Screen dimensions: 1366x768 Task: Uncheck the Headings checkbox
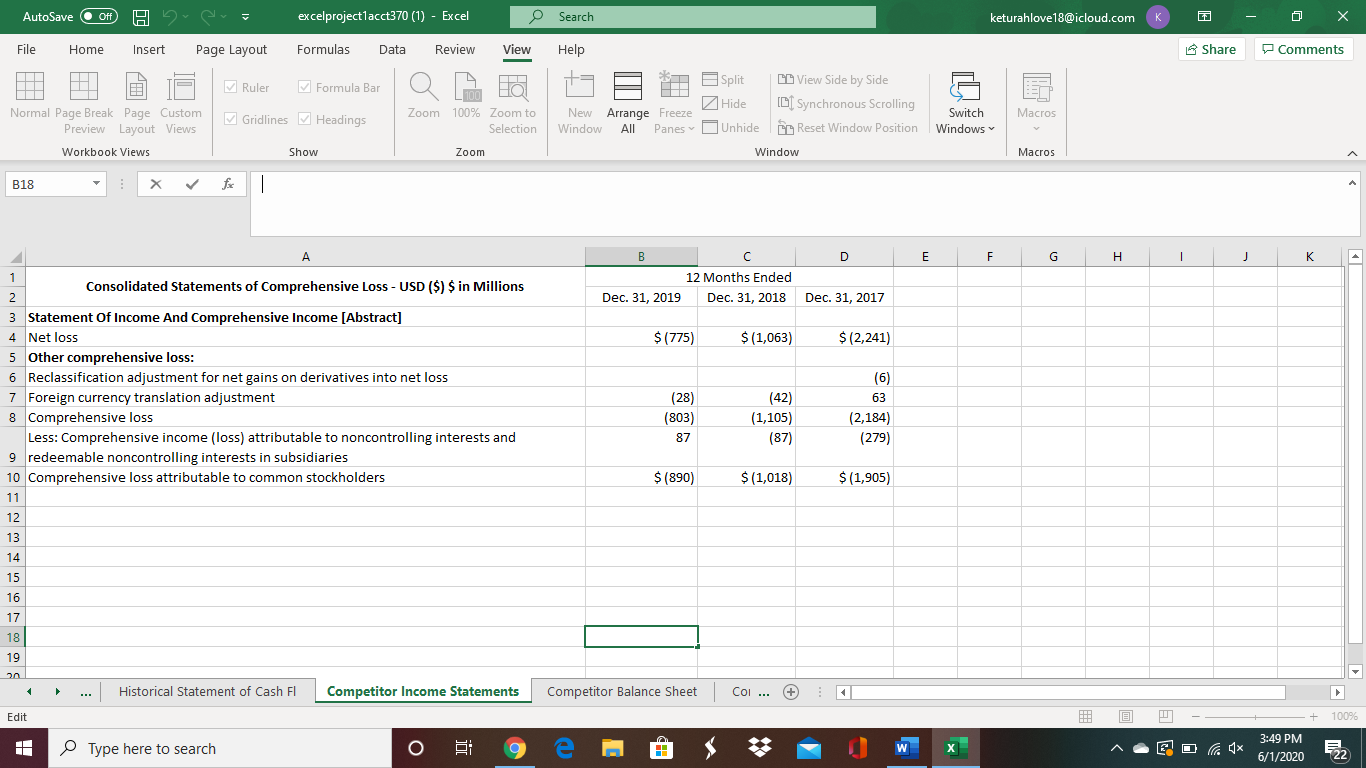pos(303,119)
